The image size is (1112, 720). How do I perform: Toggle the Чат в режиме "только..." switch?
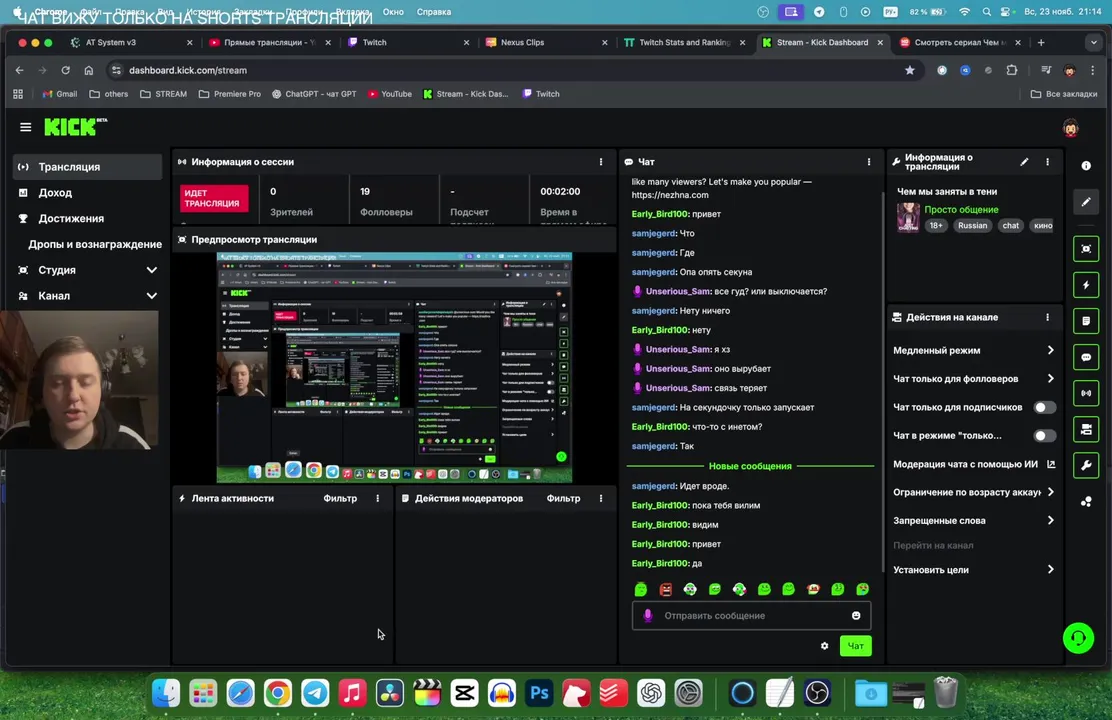(x=1044, y=436)
